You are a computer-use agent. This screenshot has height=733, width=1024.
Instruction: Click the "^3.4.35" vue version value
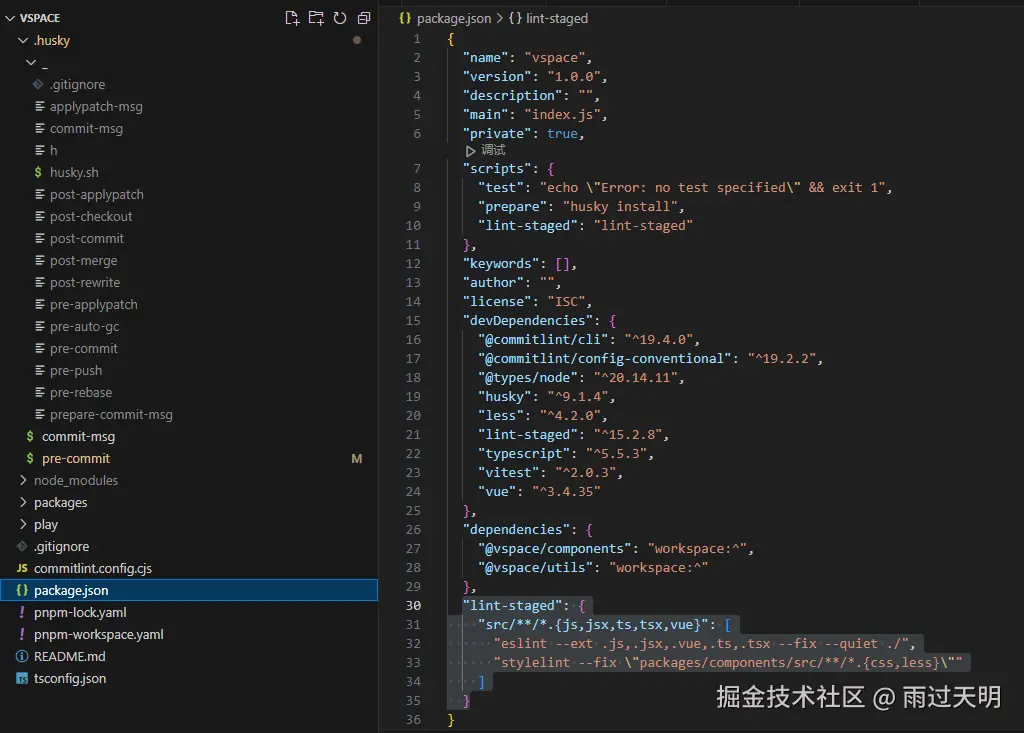click(x=566, y=491)
